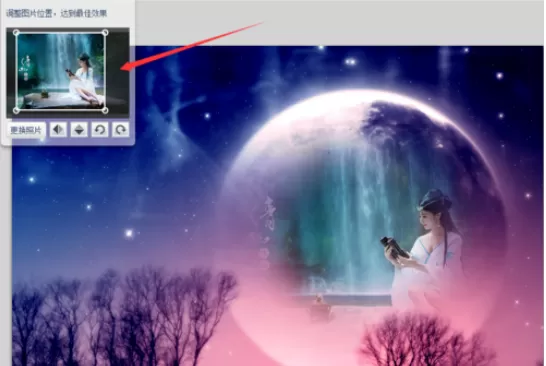Click the 更换照片 replace photo button

26,130
